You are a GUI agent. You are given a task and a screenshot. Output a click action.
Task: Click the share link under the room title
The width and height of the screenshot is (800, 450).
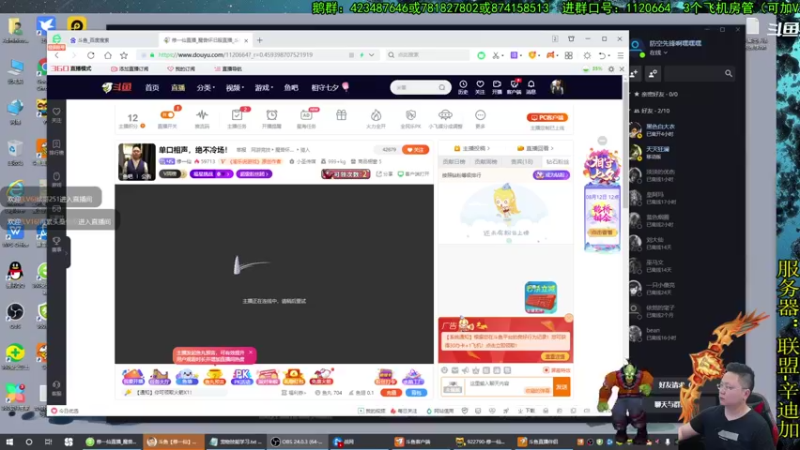click(x=385, y=174)
